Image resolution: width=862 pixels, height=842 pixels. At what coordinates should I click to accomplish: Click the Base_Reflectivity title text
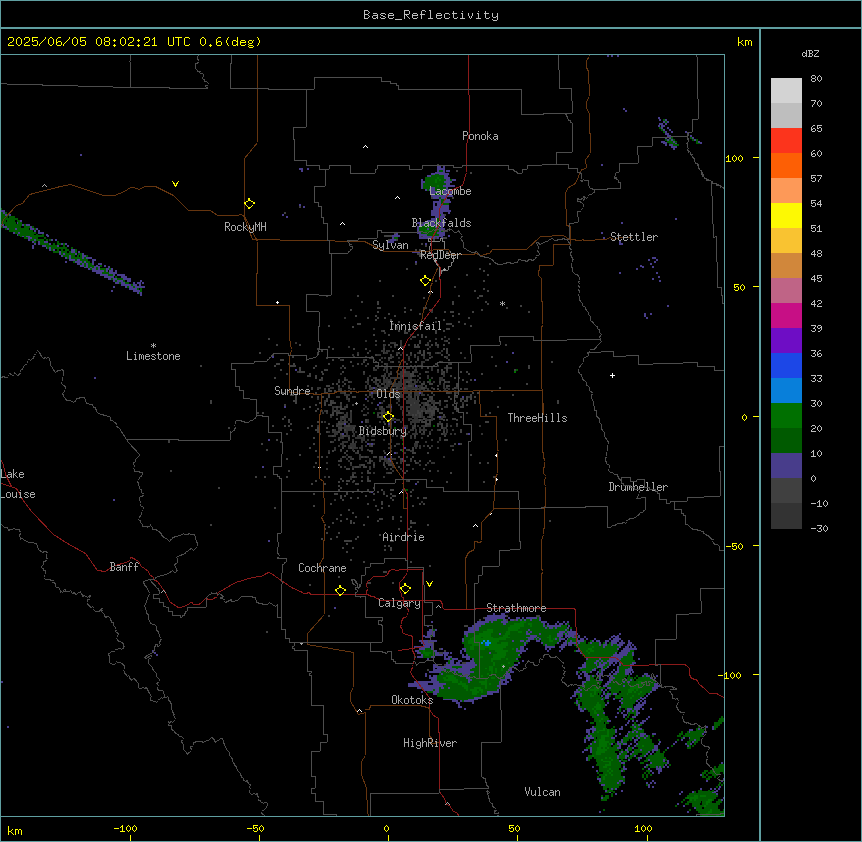[x=430, y=15]
